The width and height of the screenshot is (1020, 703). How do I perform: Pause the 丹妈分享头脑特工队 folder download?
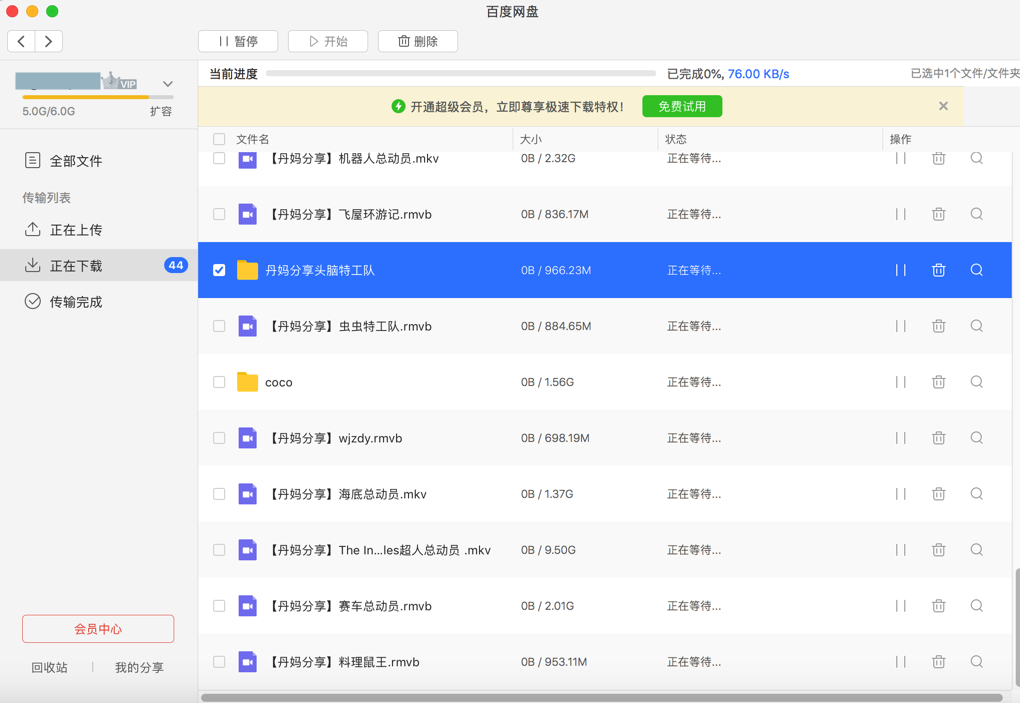pyautogui.click(x=900, y=270)
